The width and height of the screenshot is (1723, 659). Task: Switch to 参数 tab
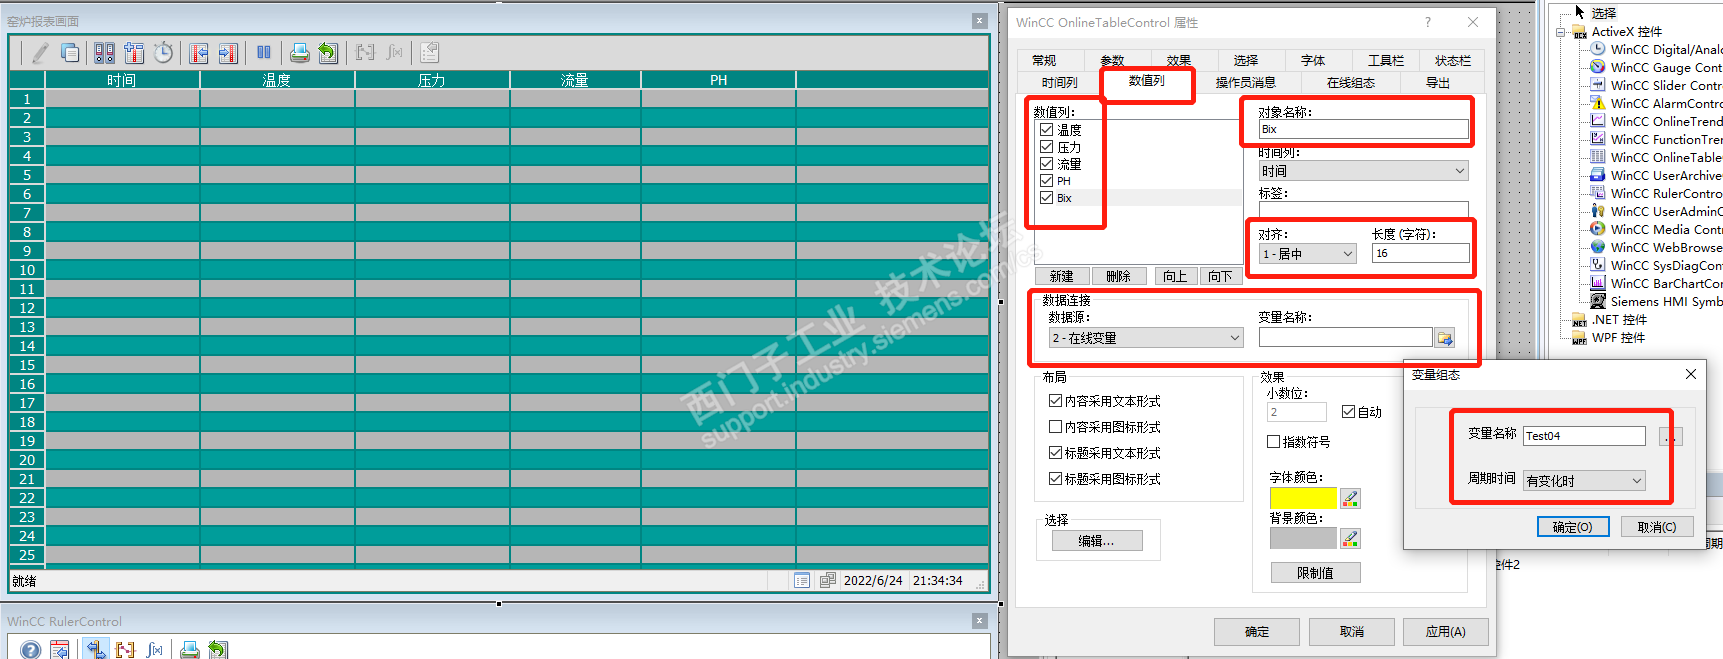1112,61
